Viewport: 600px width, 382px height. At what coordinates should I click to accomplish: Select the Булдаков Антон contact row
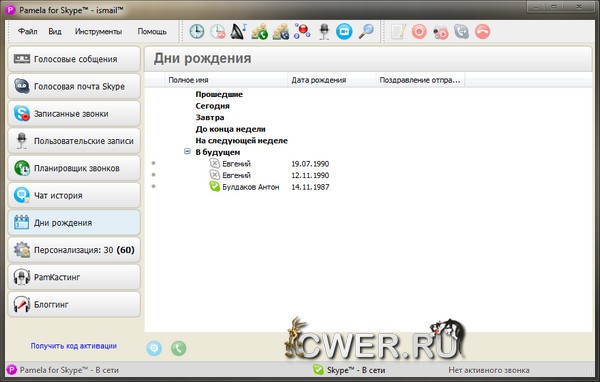point(250,187)
